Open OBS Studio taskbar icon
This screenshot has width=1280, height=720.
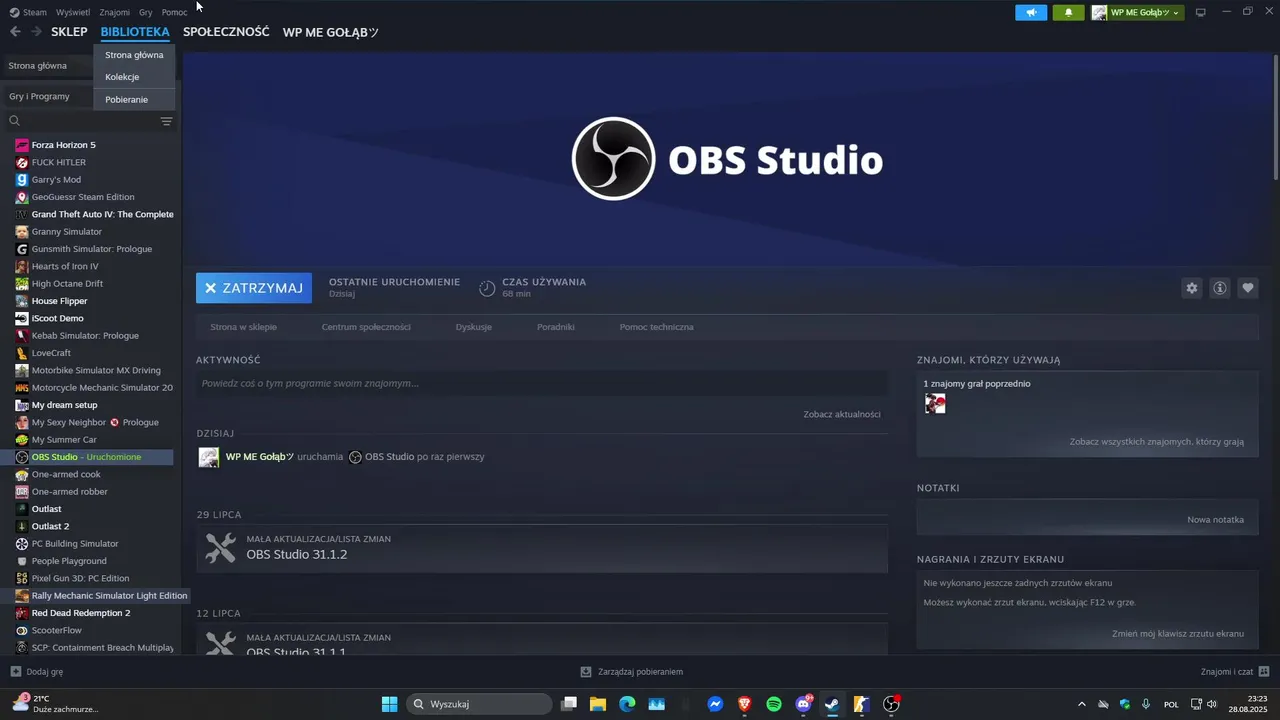891,704
